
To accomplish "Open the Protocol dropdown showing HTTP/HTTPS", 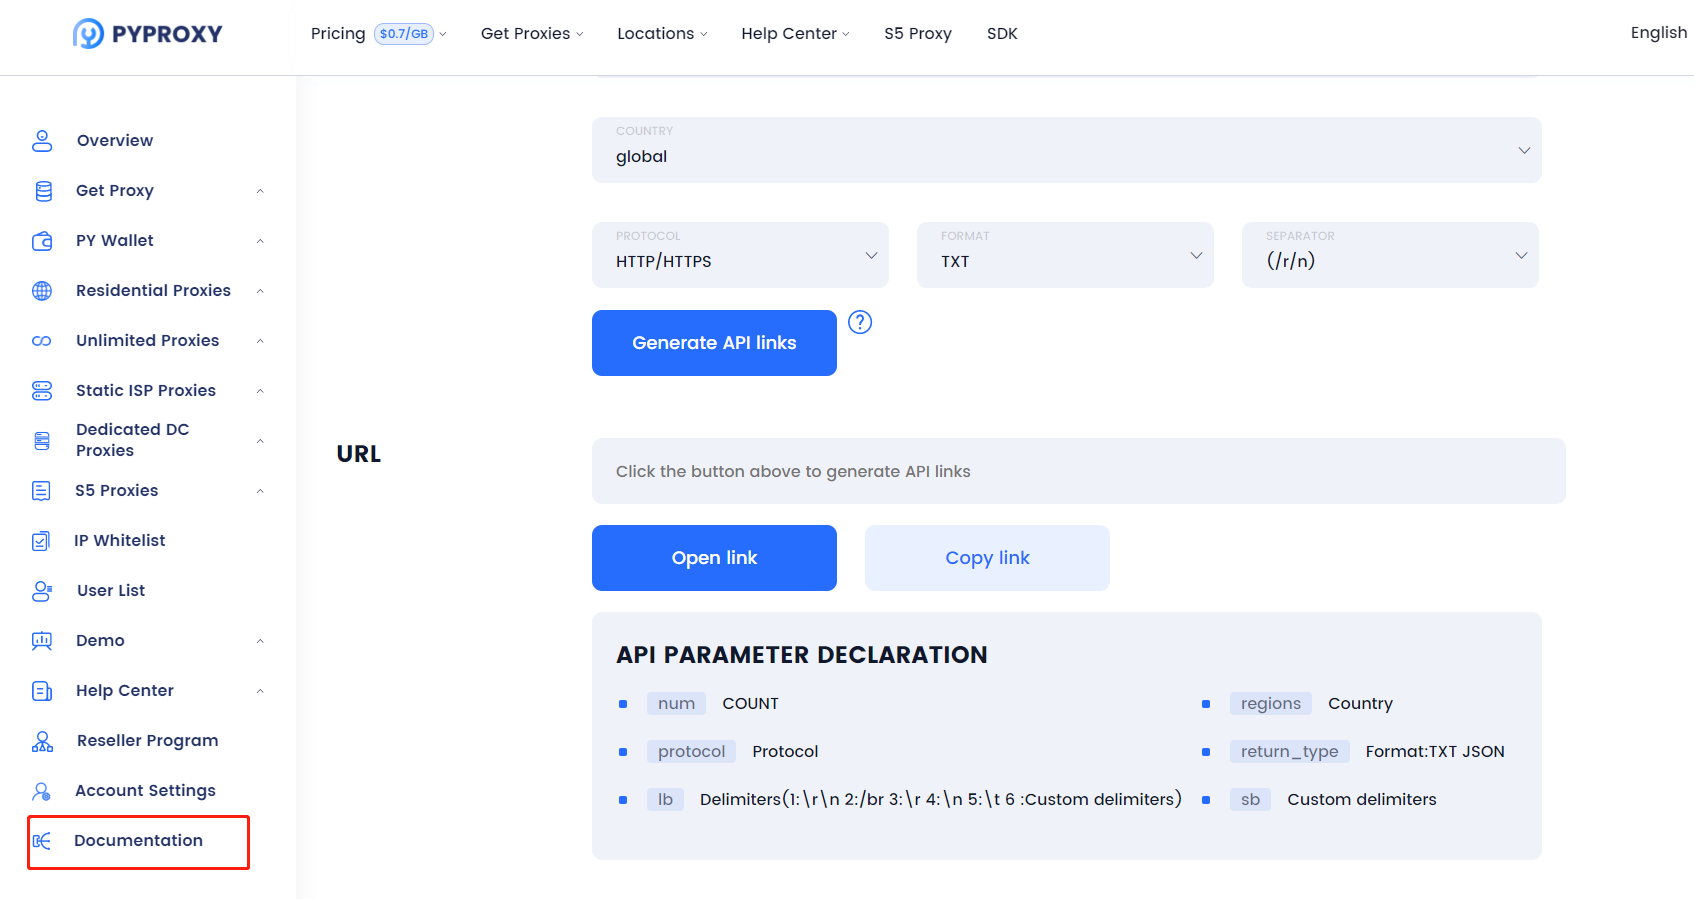I will click(740, 255).
